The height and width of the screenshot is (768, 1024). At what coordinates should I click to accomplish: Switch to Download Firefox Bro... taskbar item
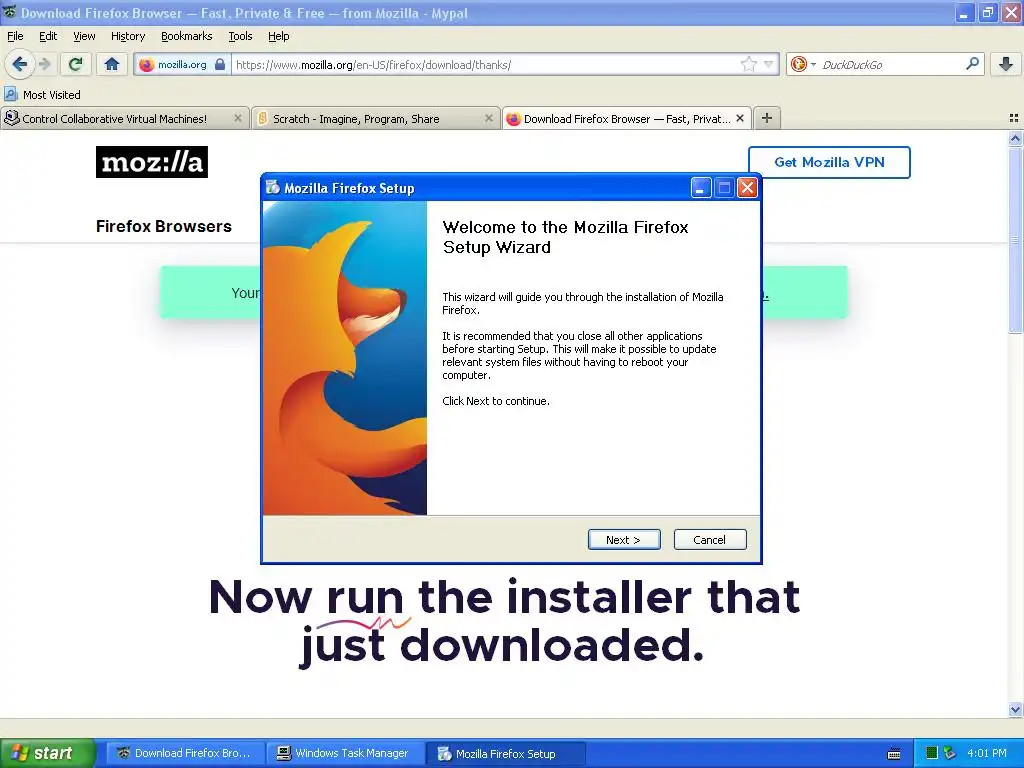185,753
